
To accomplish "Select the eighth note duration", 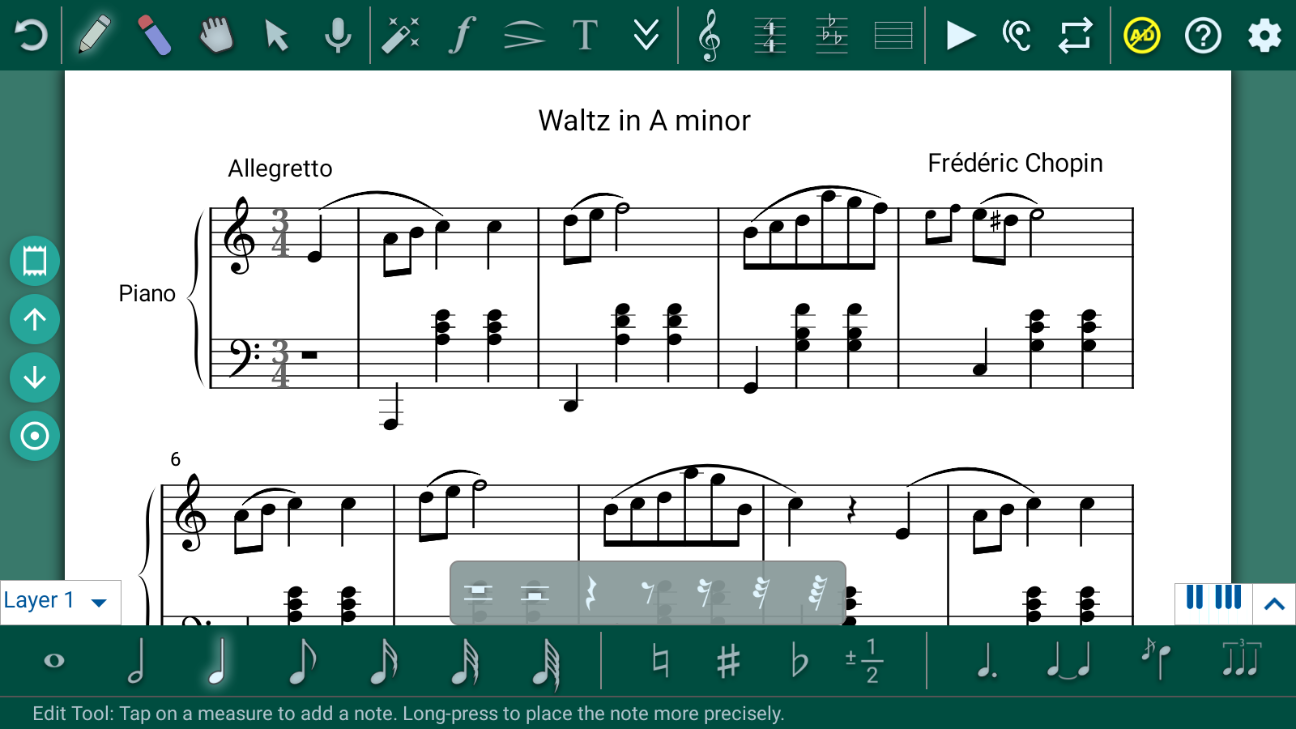I will point(301,661).
